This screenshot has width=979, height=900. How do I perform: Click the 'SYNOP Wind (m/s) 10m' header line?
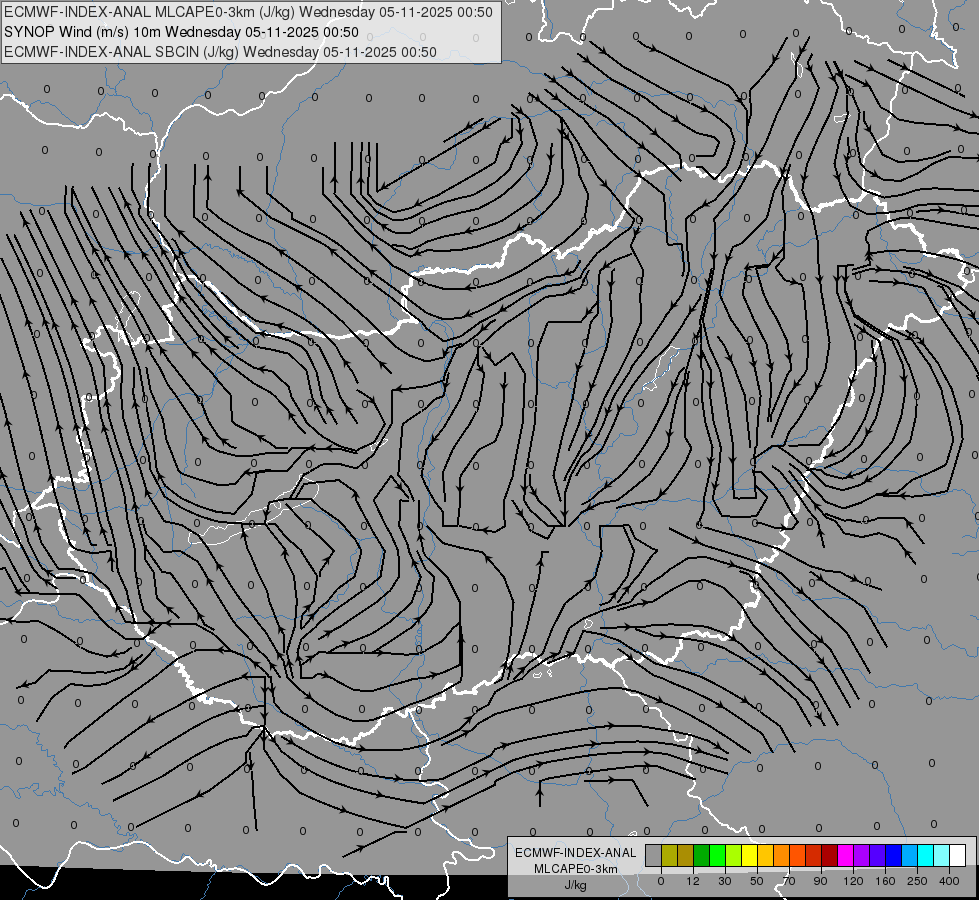[x=181, y=32]
